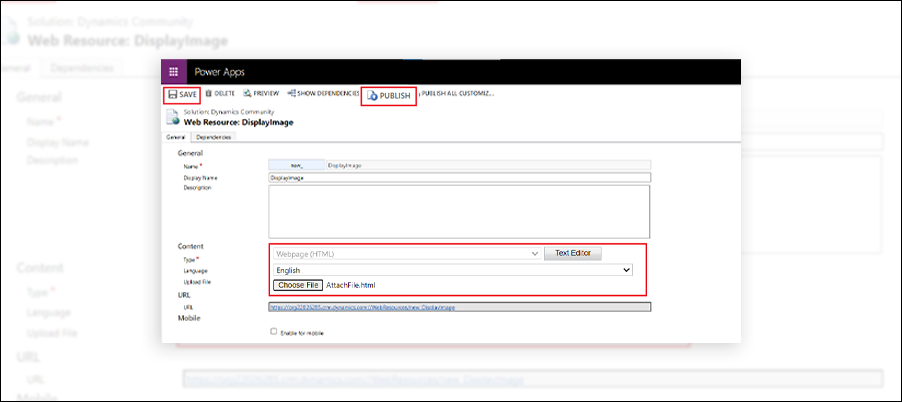Click the web resource page-globe icon
Screen dimensions: 902x402
click(172, 117)
